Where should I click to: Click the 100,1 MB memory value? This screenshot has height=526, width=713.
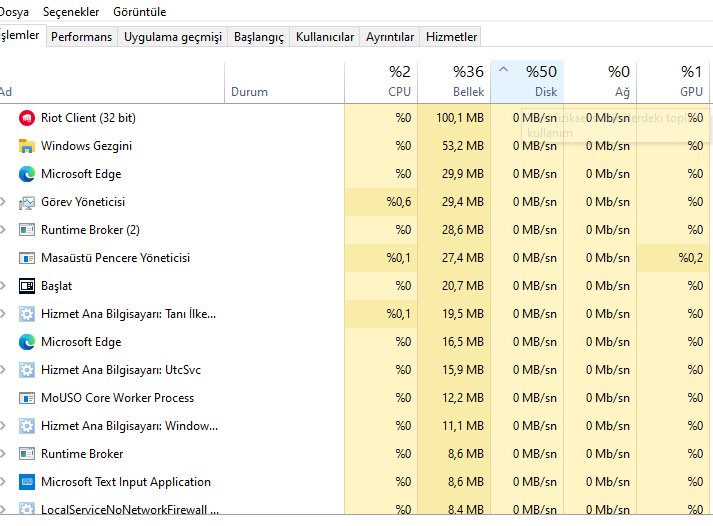tap(460, 118)
